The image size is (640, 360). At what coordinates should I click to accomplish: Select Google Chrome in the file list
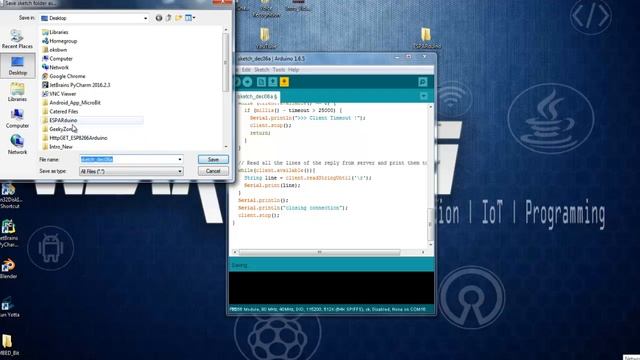click(64, 76)
